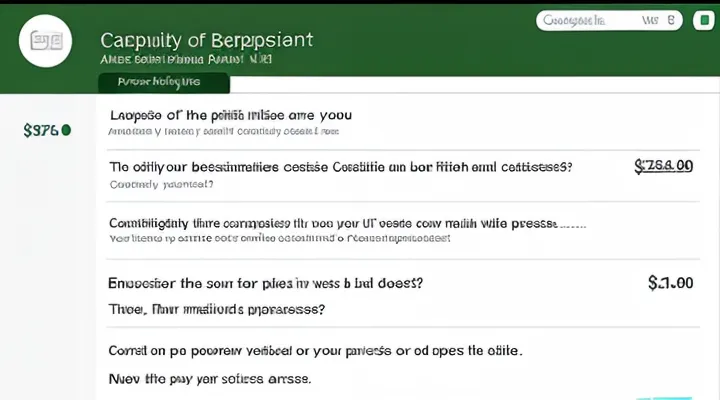Click the 'Ws' badge inside search pill
The height and width of the screenshot is (400, 720).
coord(651,19)
